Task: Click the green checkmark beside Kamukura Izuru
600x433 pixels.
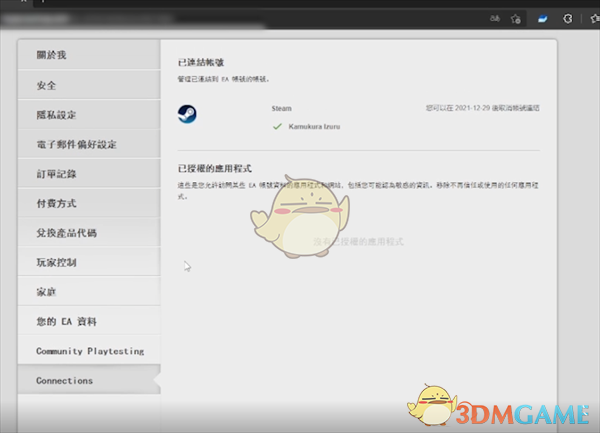Action: tap(277, 126)
